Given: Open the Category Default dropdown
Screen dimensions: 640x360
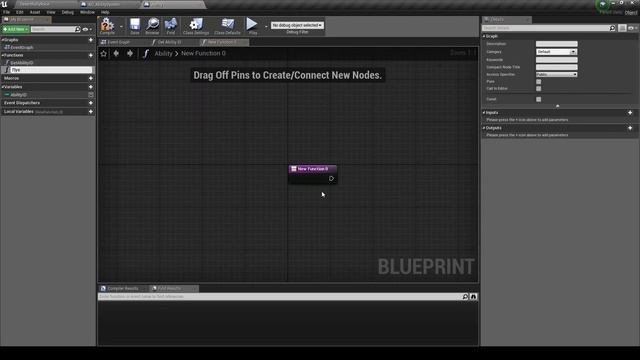Looking at the screenshot, I should click(x=556, y=52).
